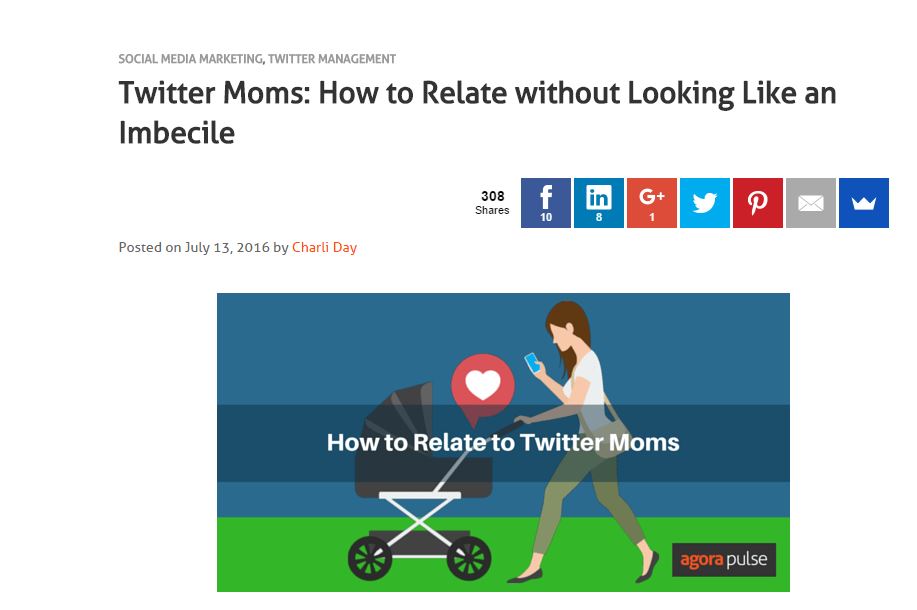Tweet this article using the Twitter bird icon
917x610 pixels.
click(x=705, y=203)
